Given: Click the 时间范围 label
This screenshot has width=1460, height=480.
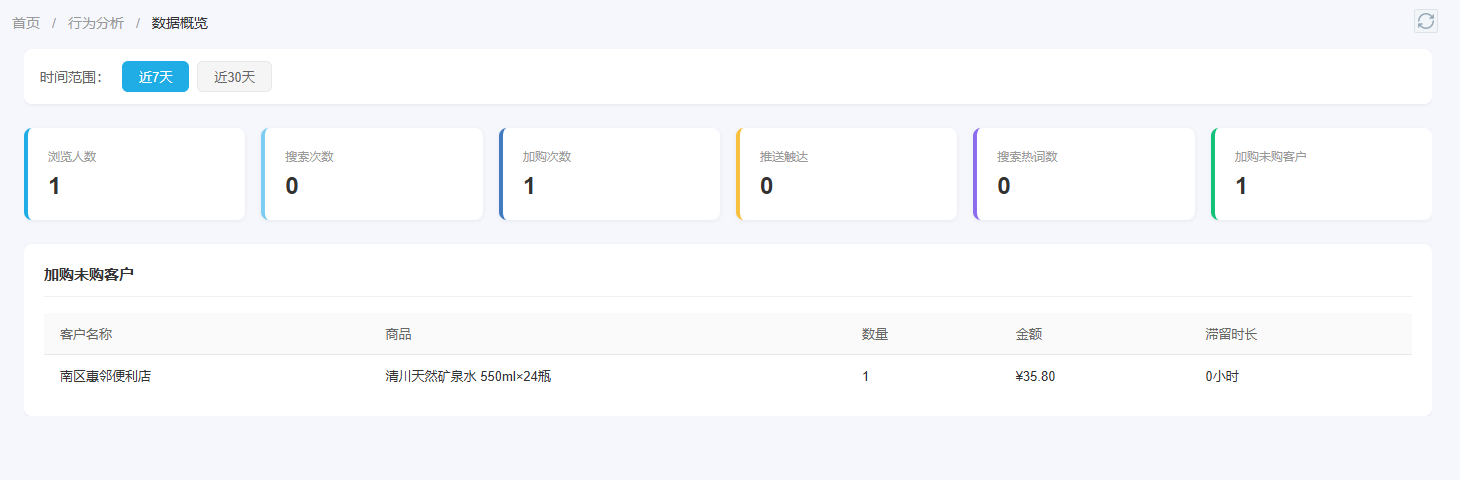Looking at the screenshot, I should point(71,77).
